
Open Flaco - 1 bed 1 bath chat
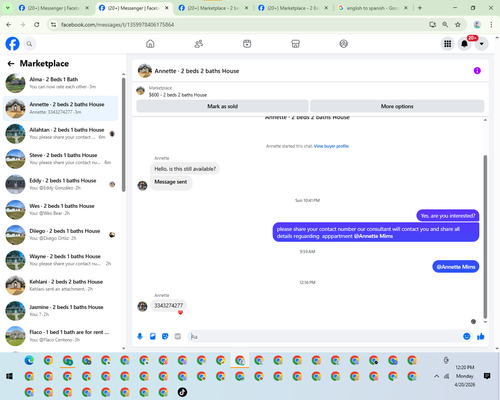[60, 336]
